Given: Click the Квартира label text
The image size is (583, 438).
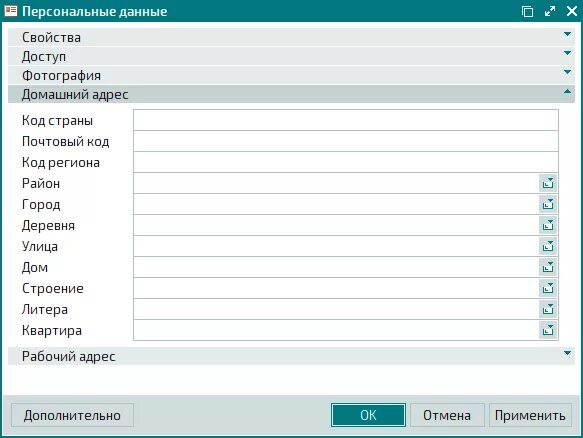Looking at the screenshot, I should tap(52, 331).
